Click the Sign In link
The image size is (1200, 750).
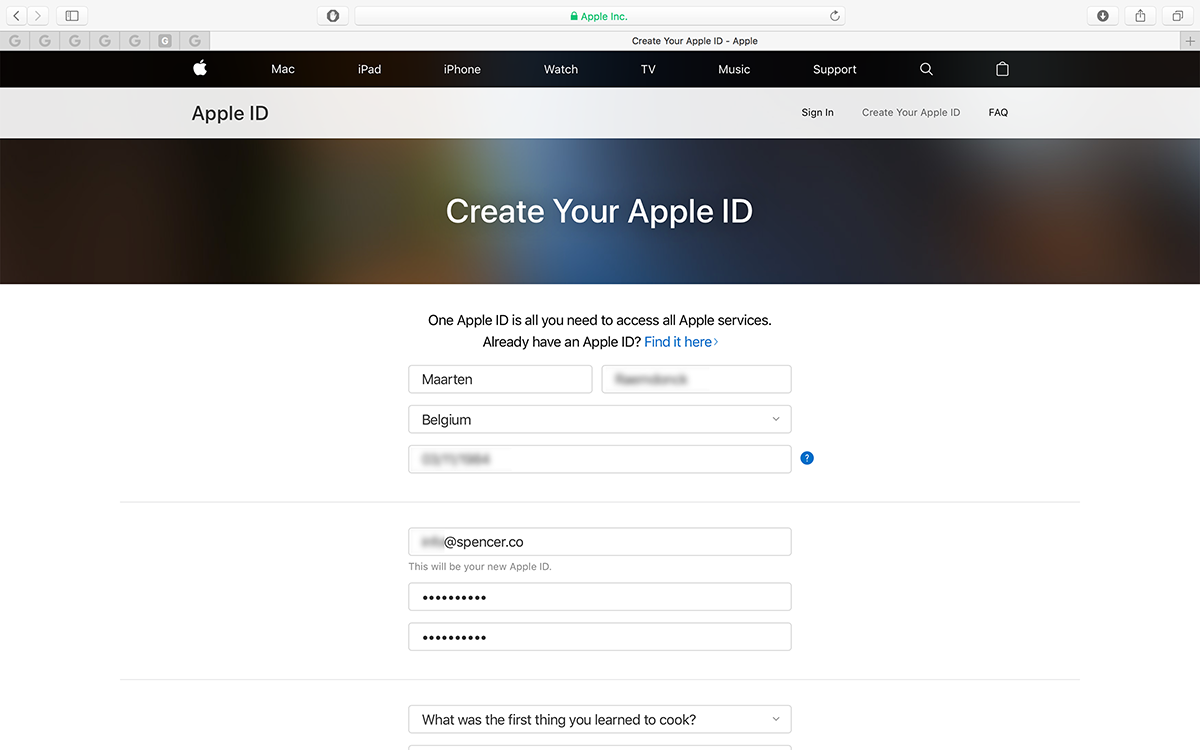[817, 113]
